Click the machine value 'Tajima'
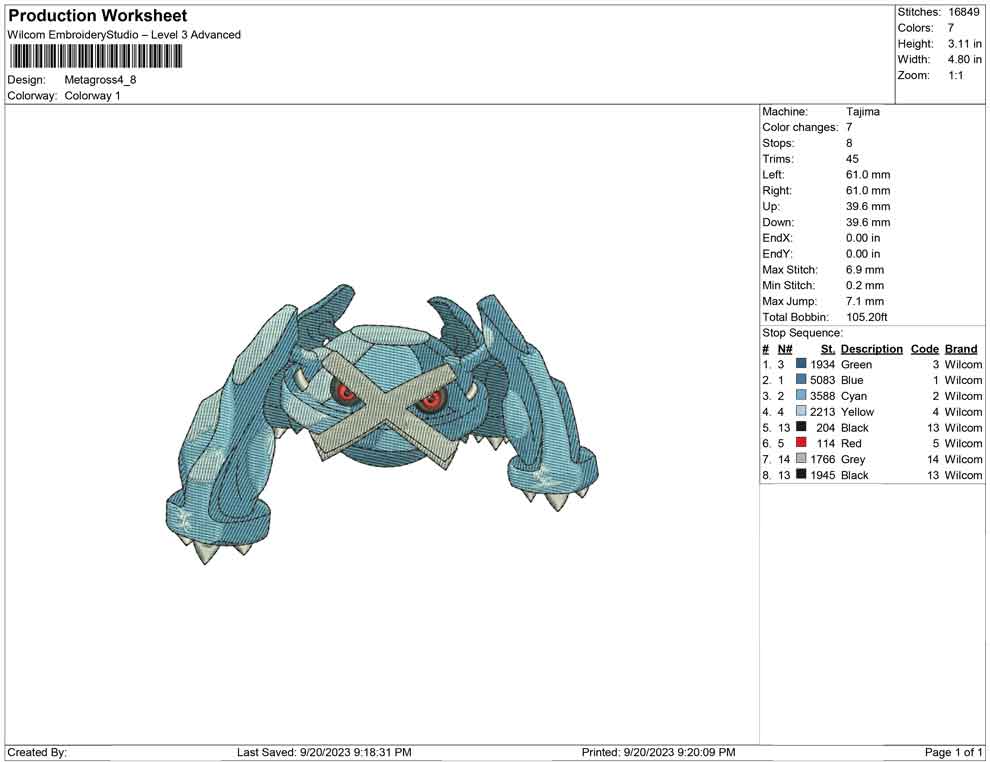 pyautogui.click(x=862, y=111)
